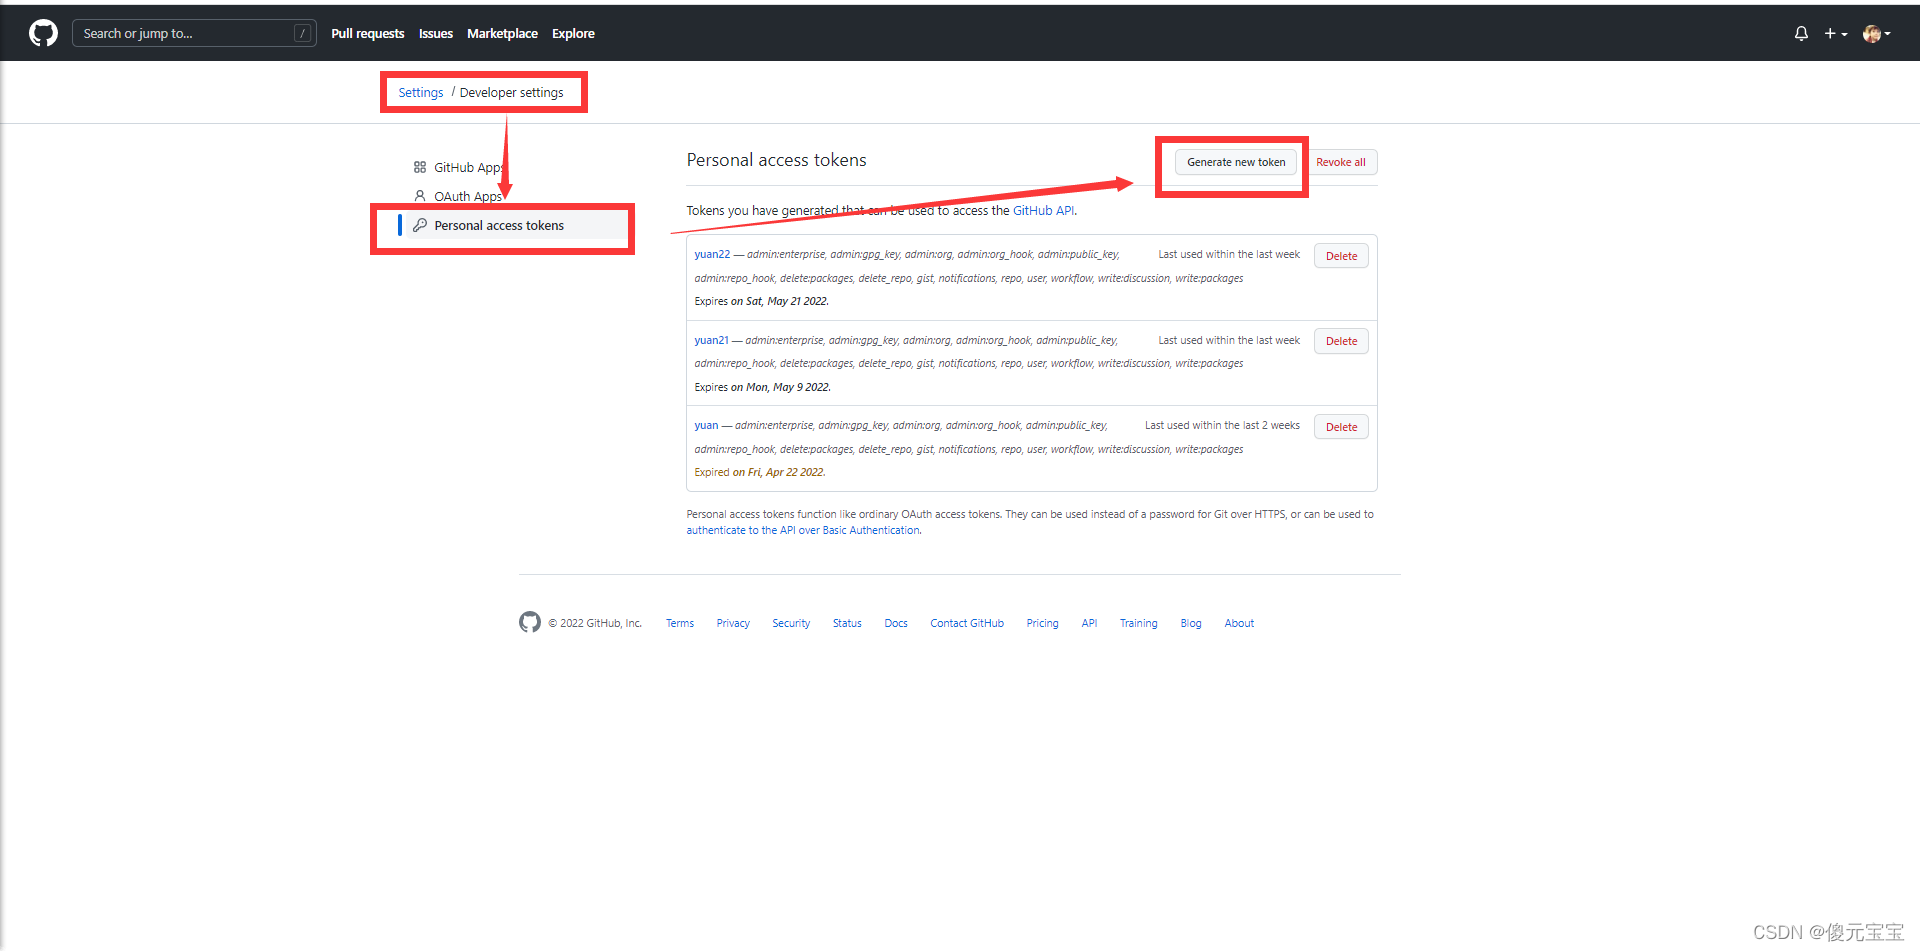The height and width of the screenshot is (951, 1920).
Task: Open the notifications bell icon
Action: click(x=1801, y=34)
